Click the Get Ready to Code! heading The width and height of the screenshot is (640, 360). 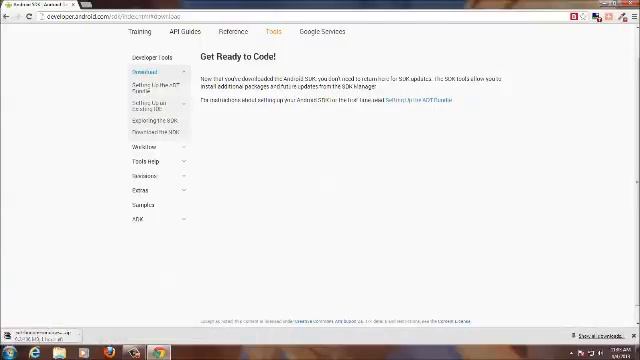click(238, 57)
